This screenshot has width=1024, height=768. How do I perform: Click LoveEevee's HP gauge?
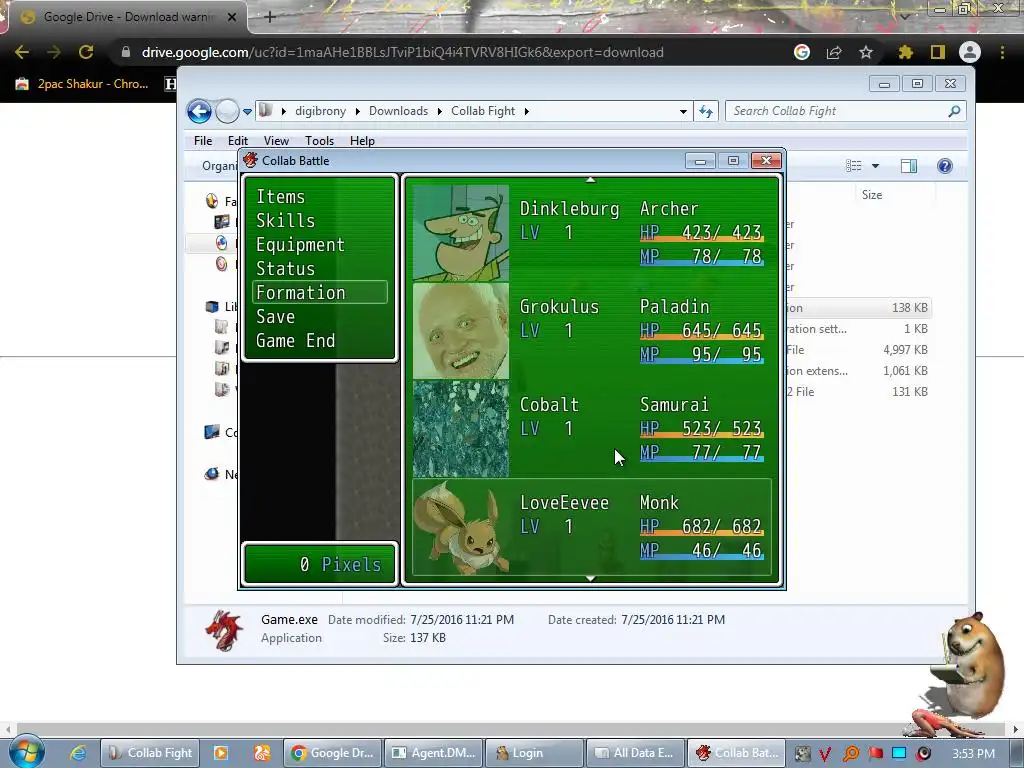[701, 526]
